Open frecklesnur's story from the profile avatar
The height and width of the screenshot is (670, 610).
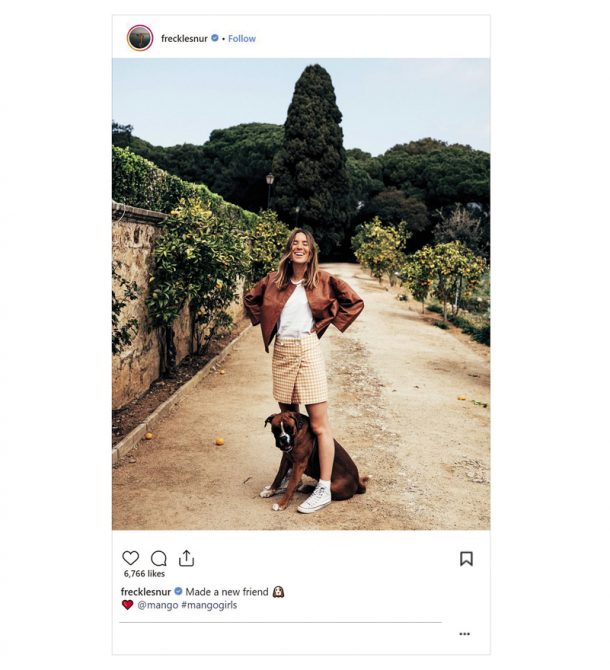[x=140, y=38]
